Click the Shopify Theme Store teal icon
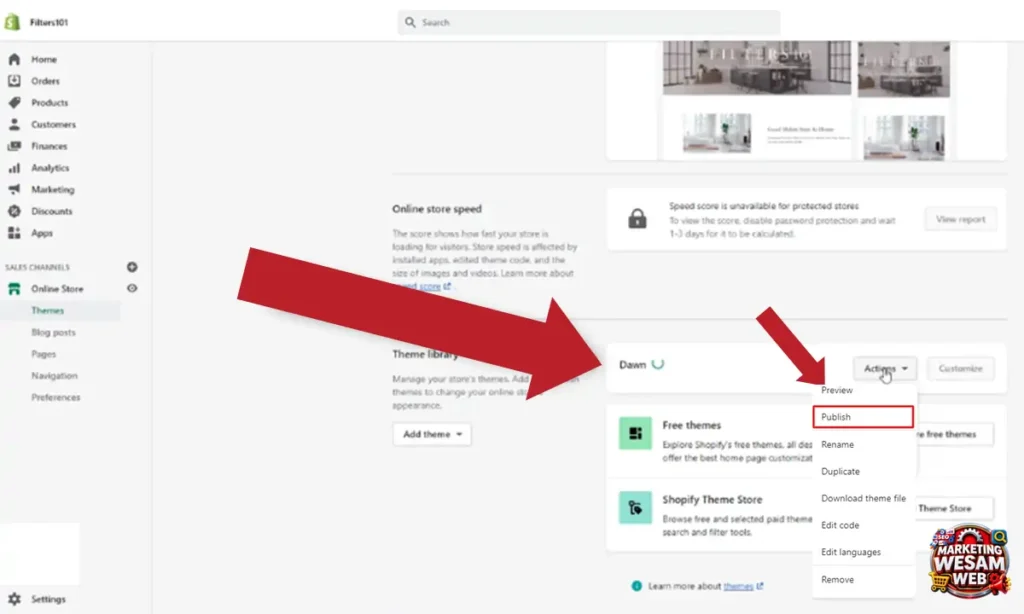Image resolution: width=1024 pixels, height=614 pixels. (635, 508)
